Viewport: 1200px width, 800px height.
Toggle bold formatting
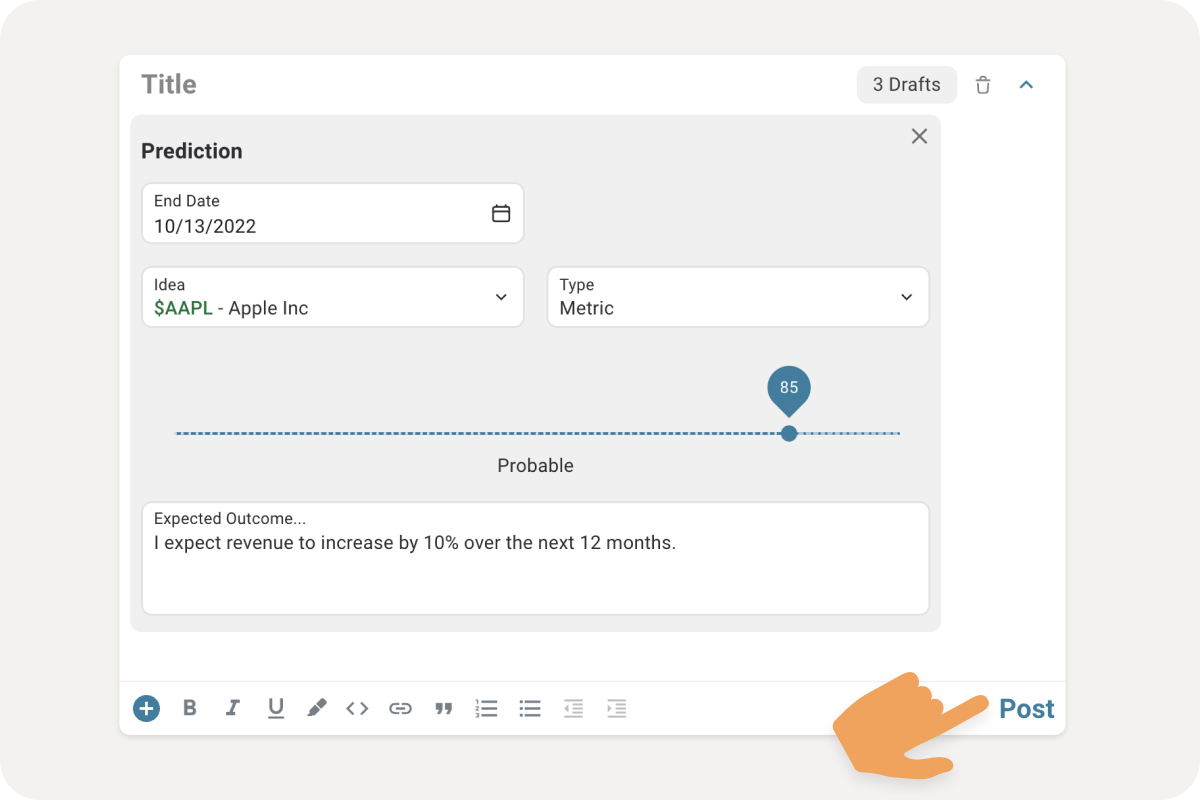pyautogui.click(x=190, y=708)
